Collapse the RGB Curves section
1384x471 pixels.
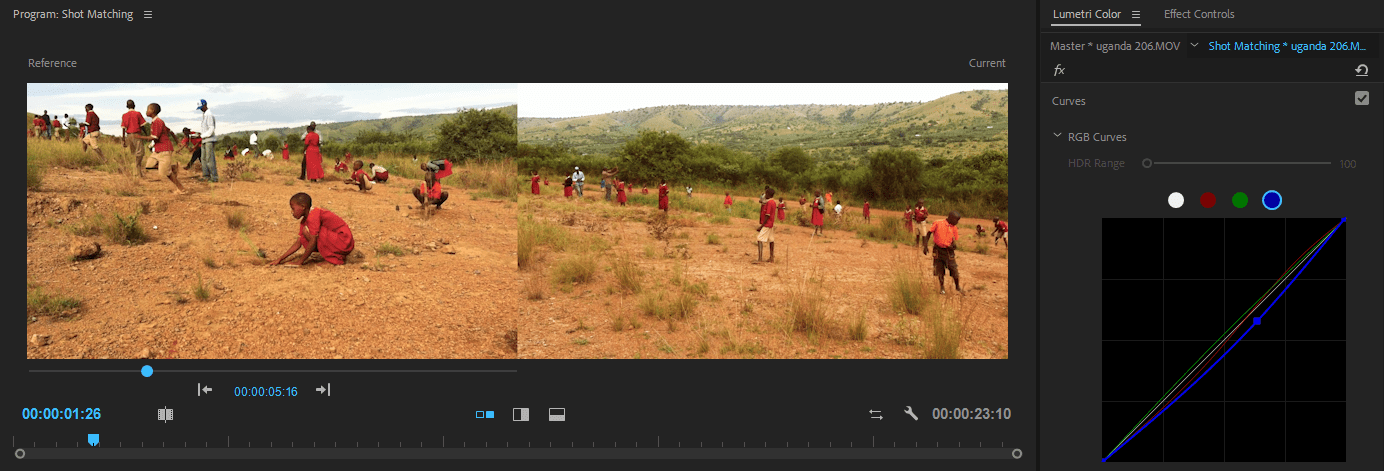click(x=1057, y=136)
